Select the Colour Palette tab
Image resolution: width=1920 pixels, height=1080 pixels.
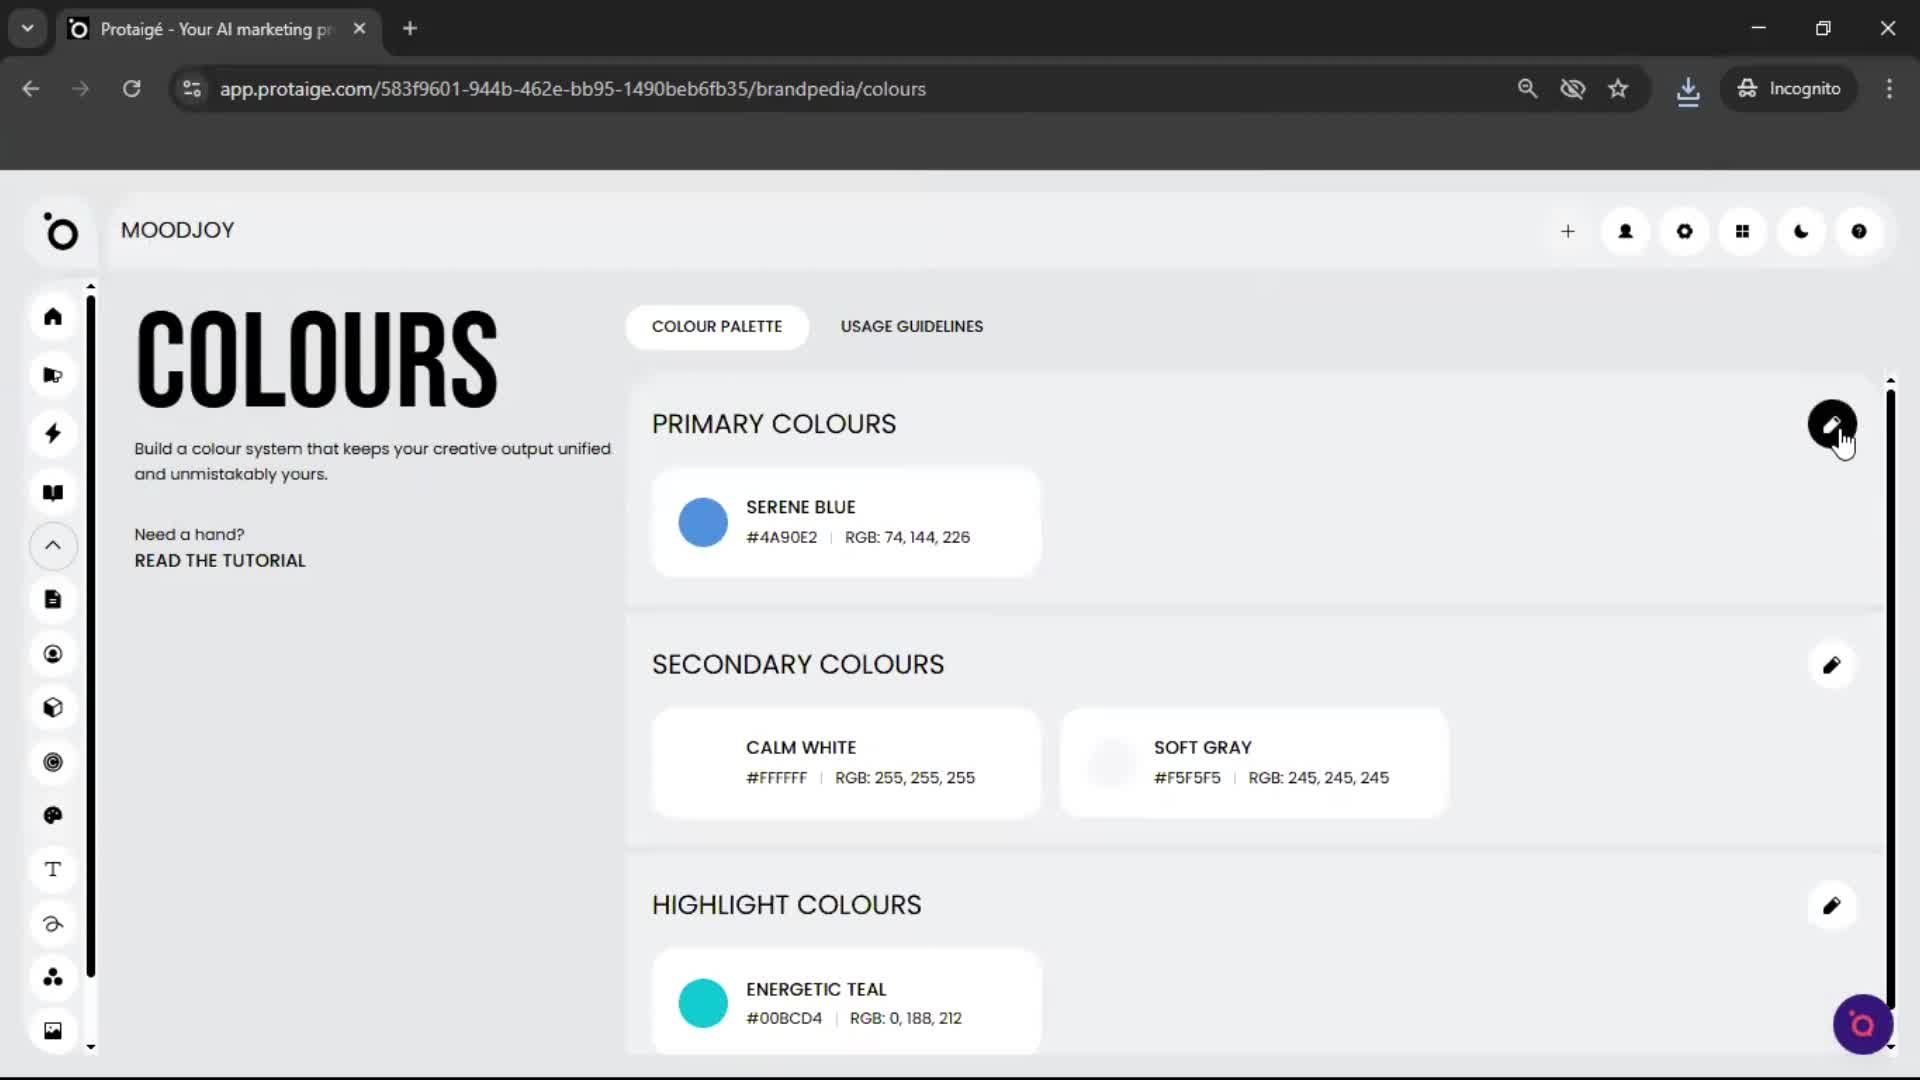point(717,327)
